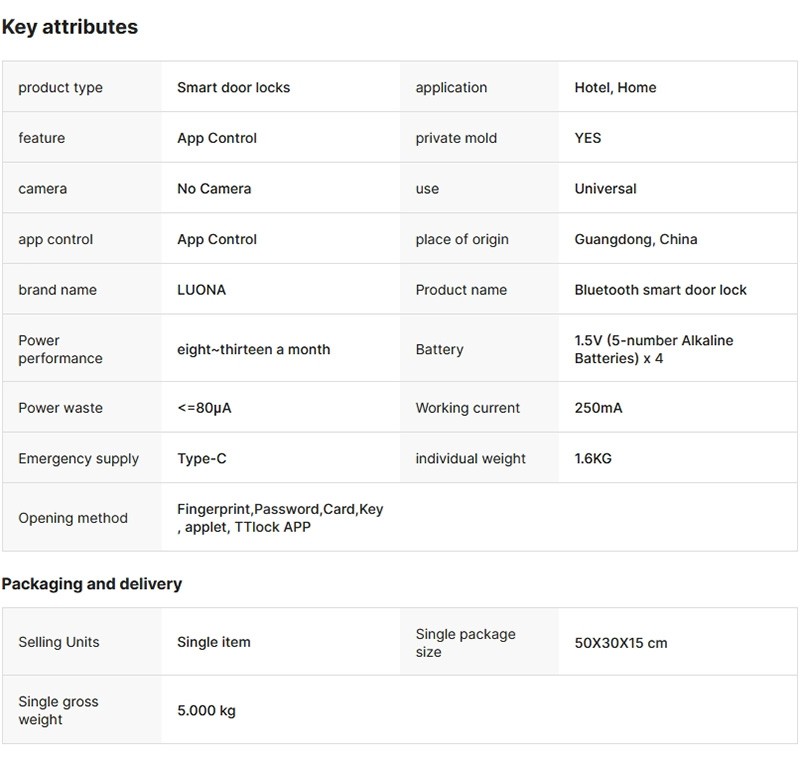Viewport: 800px width, 758px height.
Task: Click the 1.5V Alkaline Batteries value
Action: [x=653, y=349]
